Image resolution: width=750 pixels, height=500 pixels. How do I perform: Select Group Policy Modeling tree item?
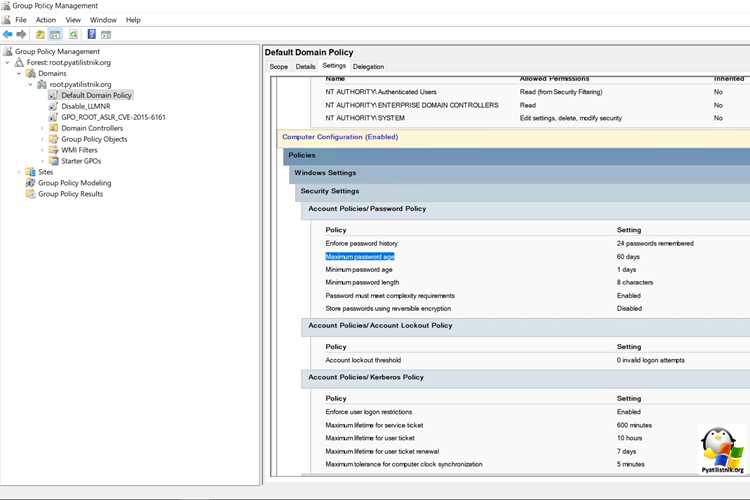75,183
